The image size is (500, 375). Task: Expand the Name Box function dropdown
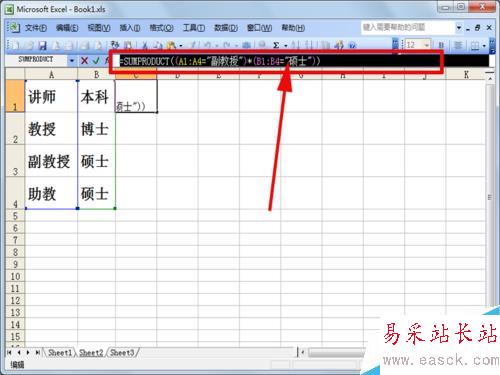[x=72, y=61]
